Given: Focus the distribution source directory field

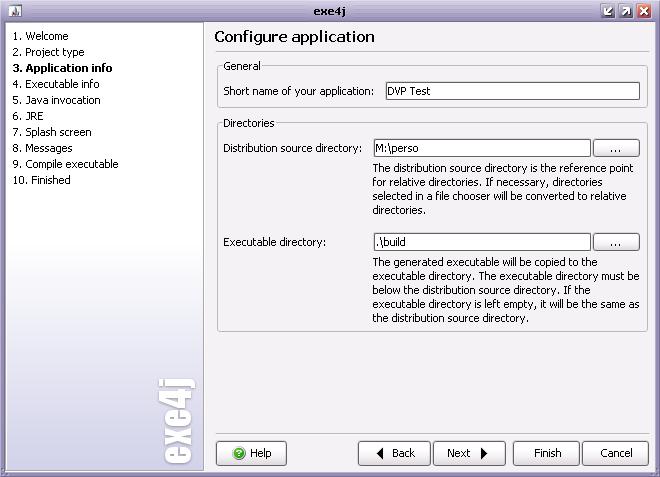Looking at the screenshot, I should tap(482, 148).
